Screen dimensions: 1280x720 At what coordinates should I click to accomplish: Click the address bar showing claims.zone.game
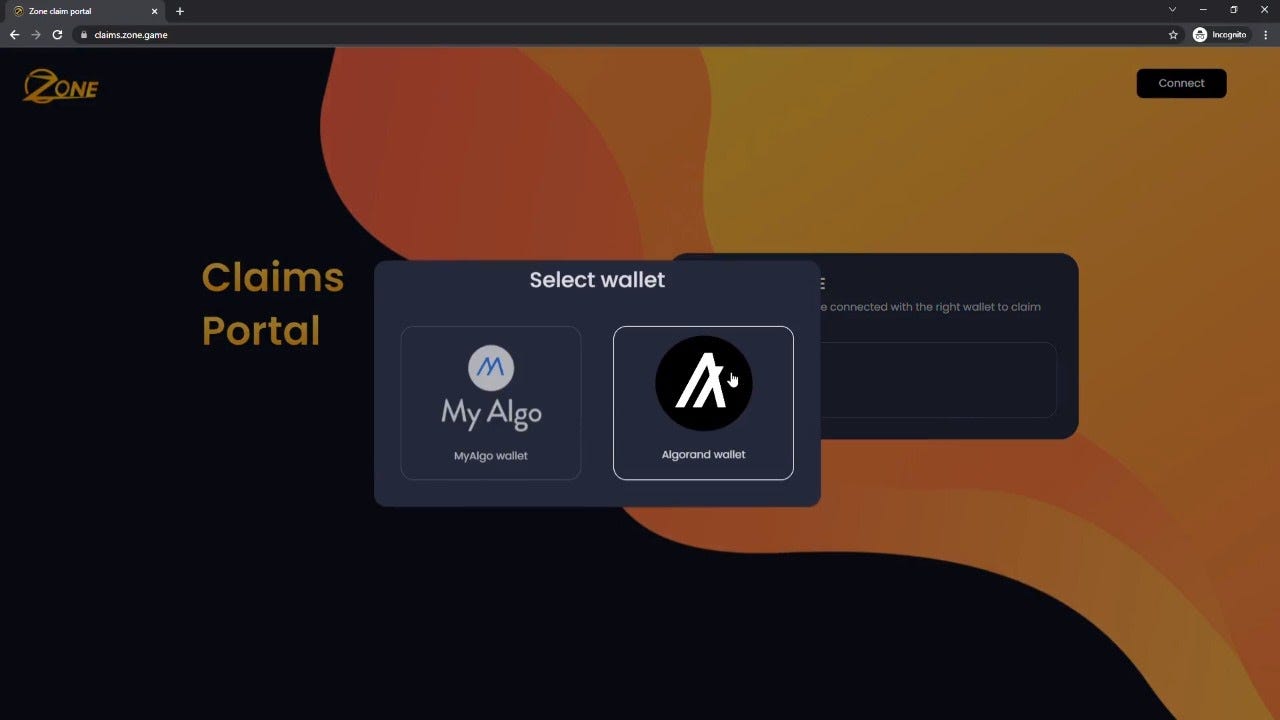pyautogui.click(x=620, y=34)
